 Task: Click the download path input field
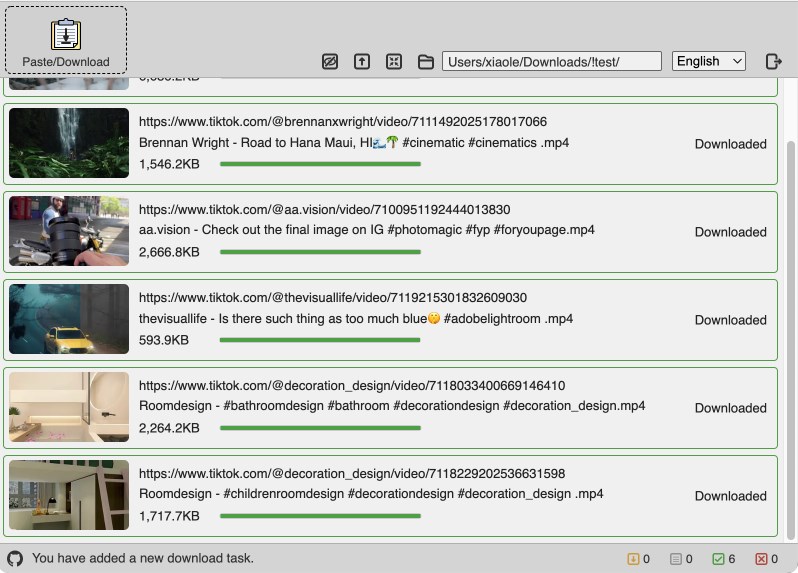pyautogui.click(x=552, y=61)
